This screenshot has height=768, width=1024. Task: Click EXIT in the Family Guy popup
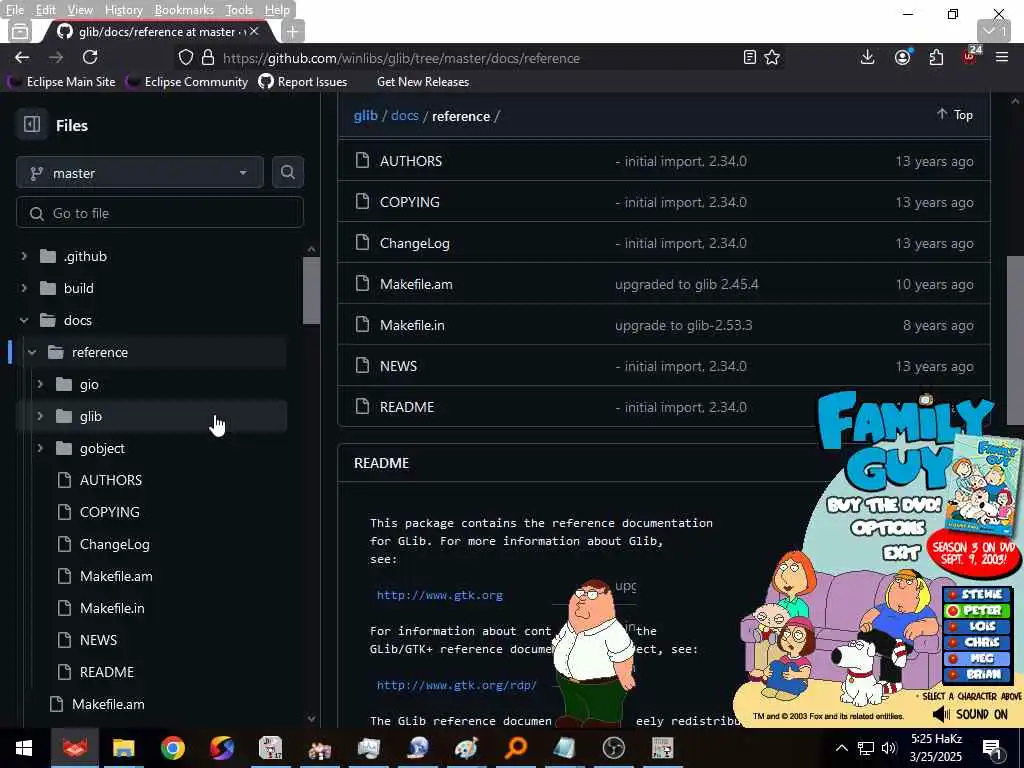(901, 554)
